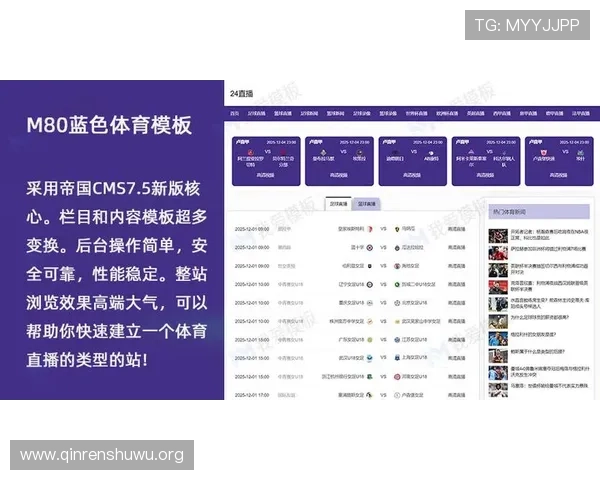Switch to the 篮球直播 tab above the match list

(x=367, y=204)
